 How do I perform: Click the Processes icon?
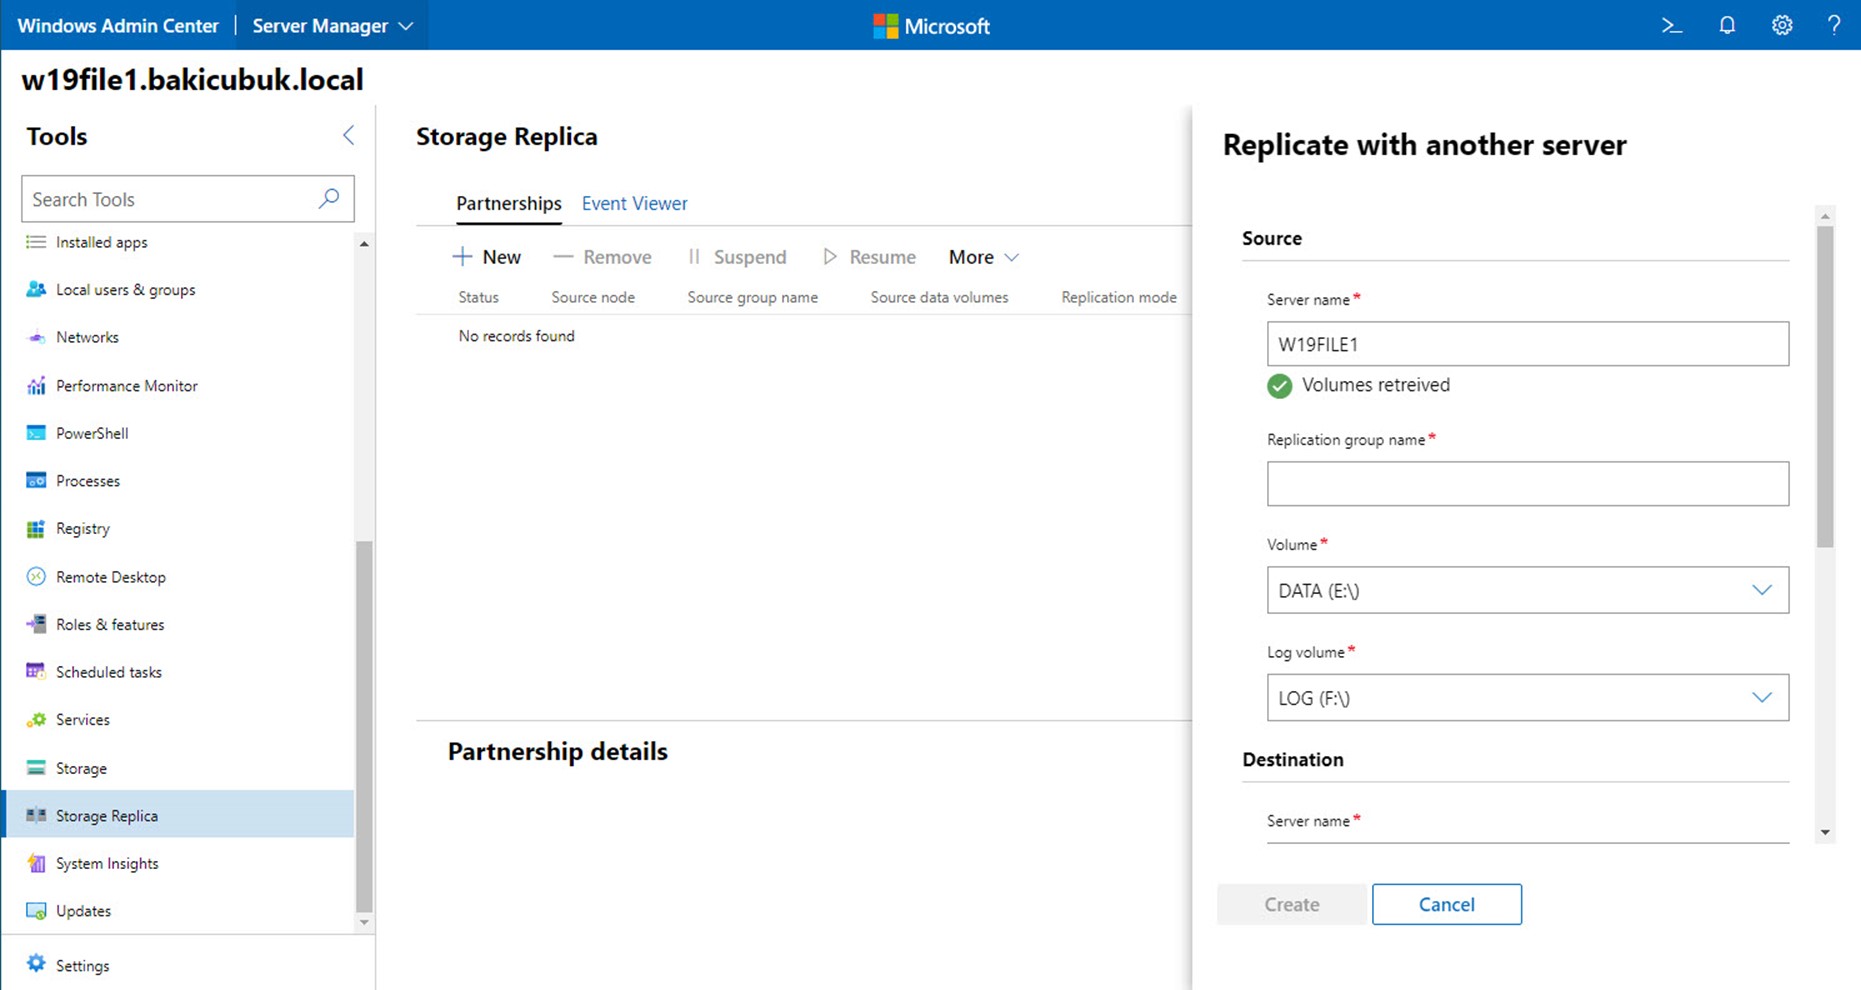point(36,480)
